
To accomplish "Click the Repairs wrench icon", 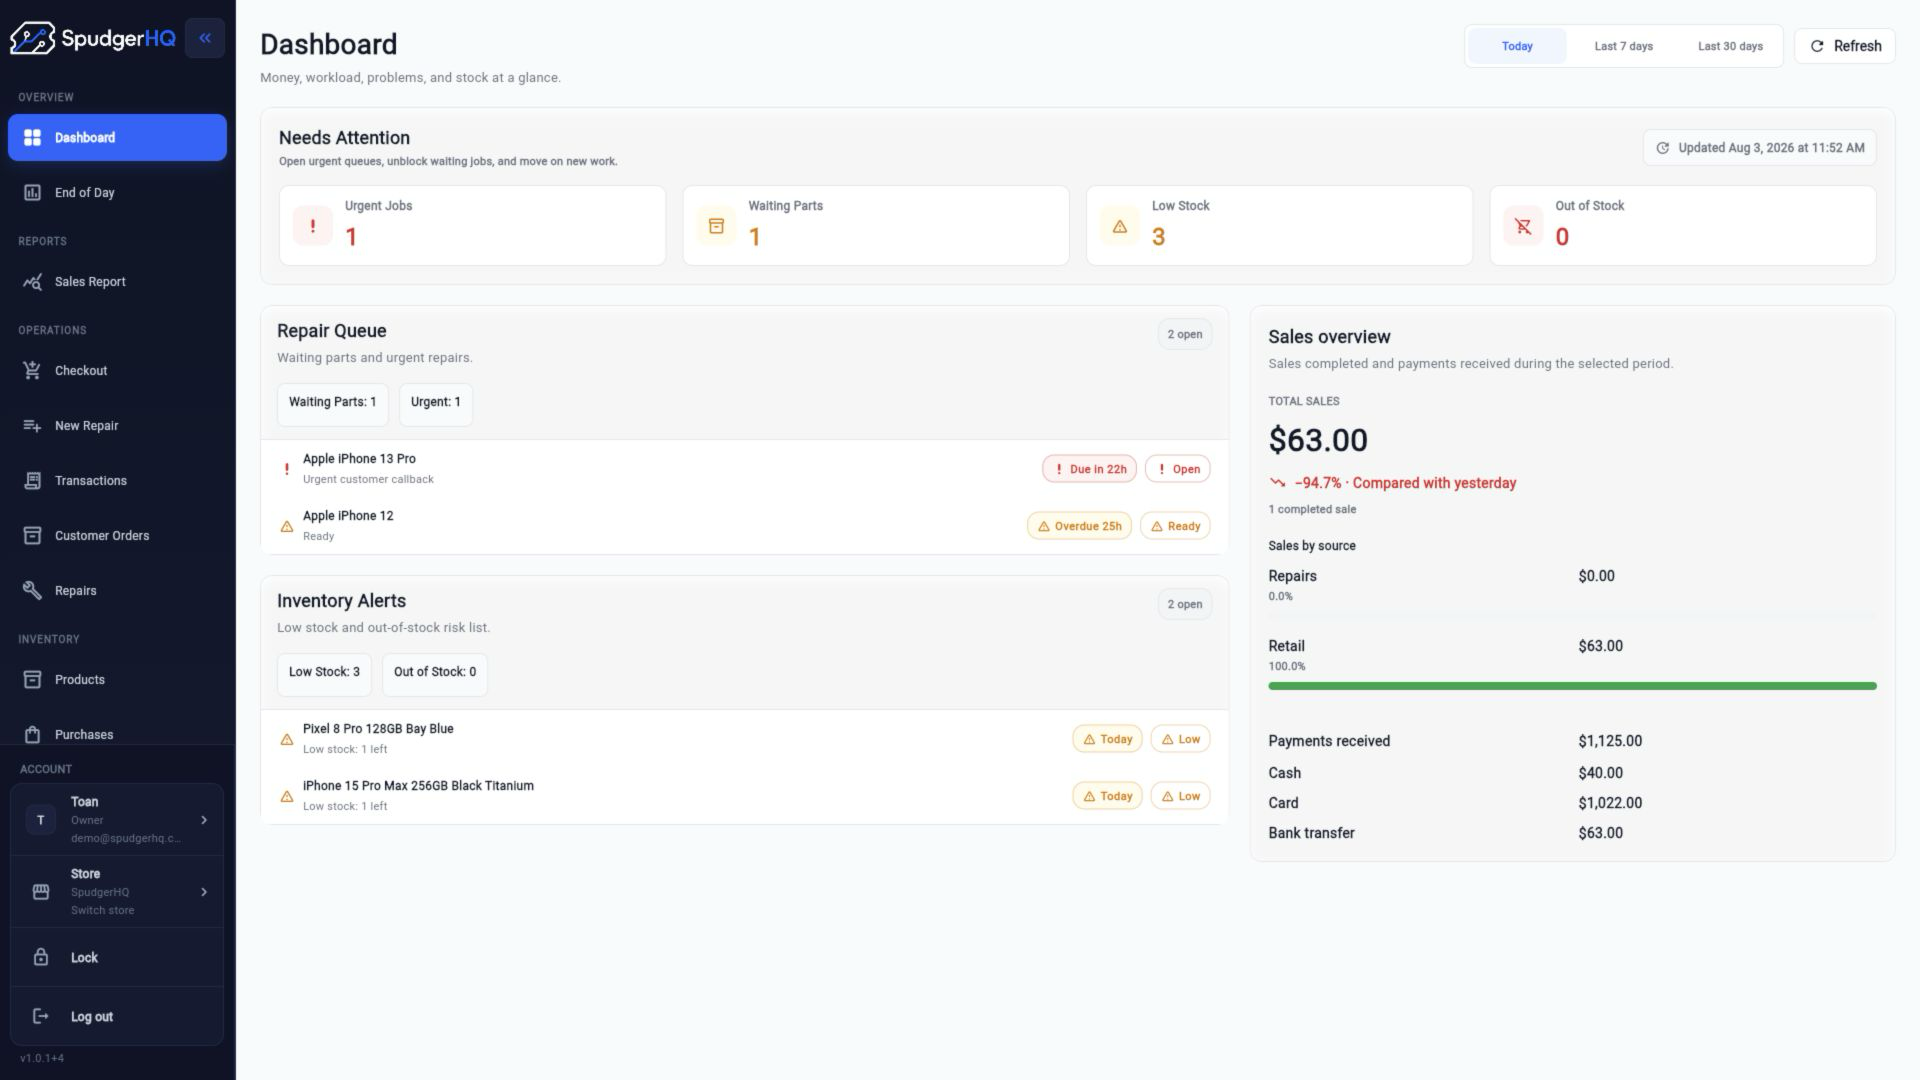I will tap(32, 590).
